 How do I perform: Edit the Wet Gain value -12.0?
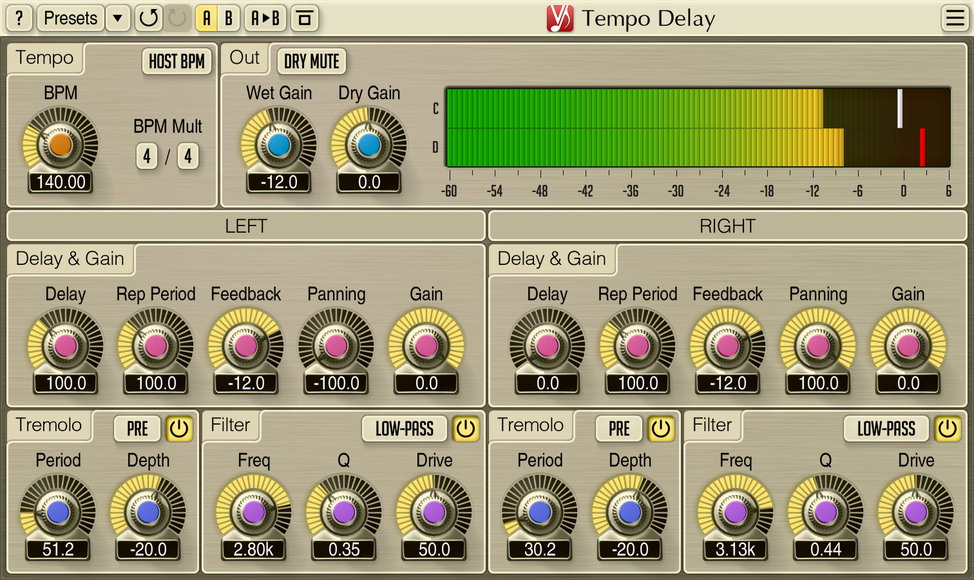tap(279, 182)
